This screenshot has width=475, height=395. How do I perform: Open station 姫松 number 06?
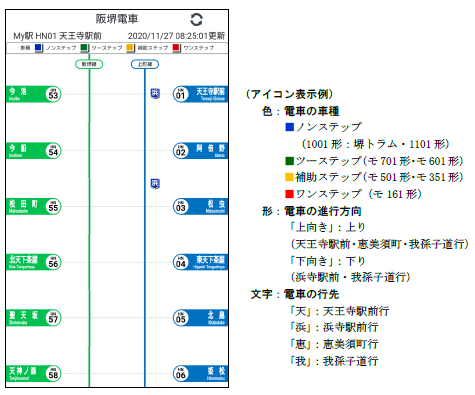[201, 374]
